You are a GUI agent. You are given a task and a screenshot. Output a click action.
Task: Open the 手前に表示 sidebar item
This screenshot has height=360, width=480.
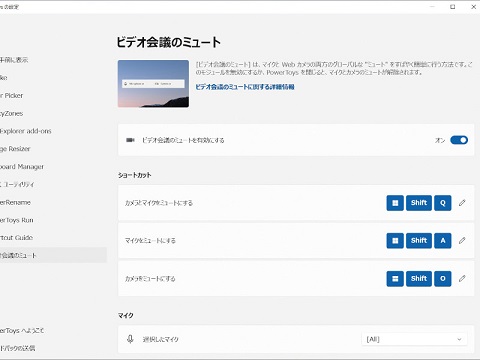click(x=14, y=60)
